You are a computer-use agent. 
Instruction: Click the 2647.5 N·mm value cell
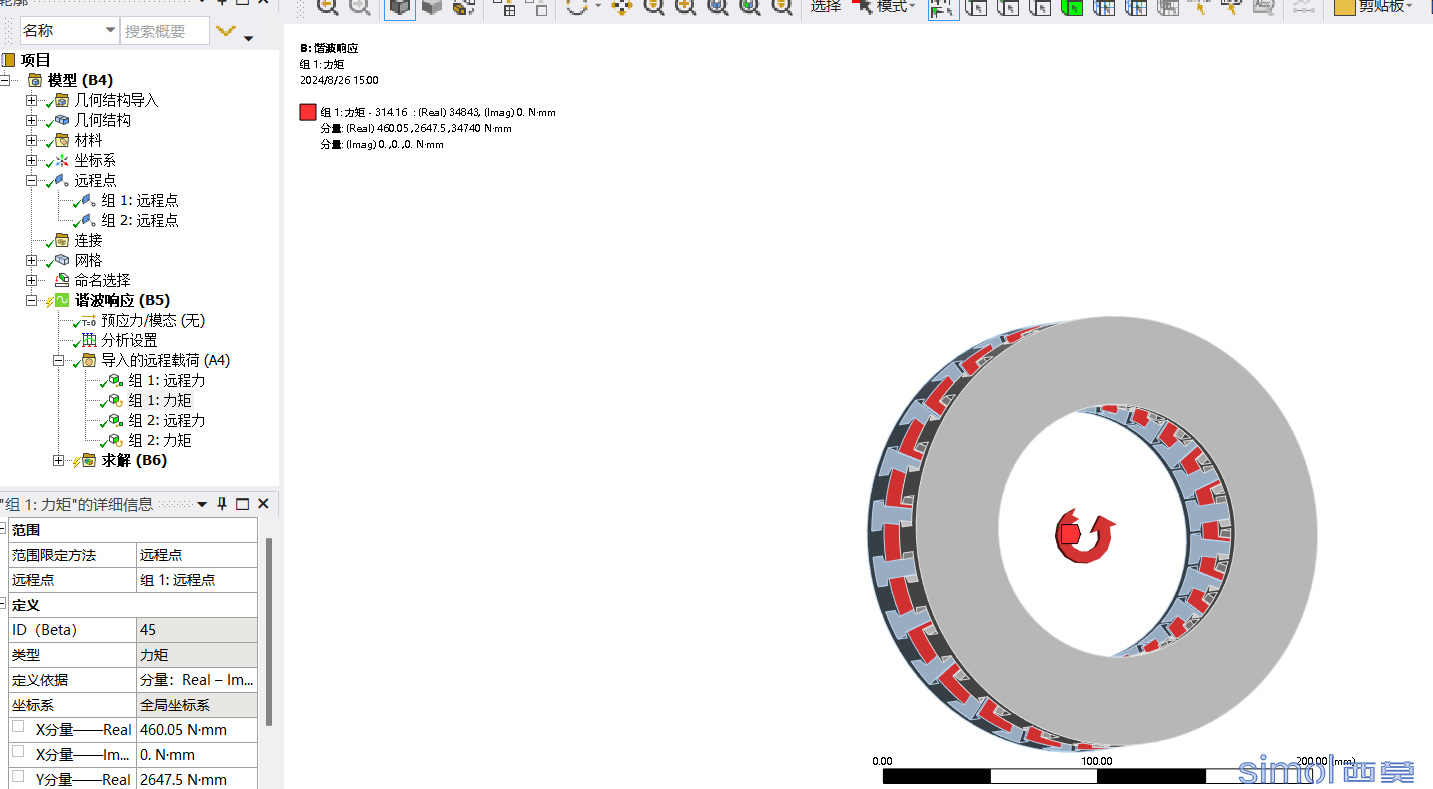pyautogui.click(x=197, y=779)
